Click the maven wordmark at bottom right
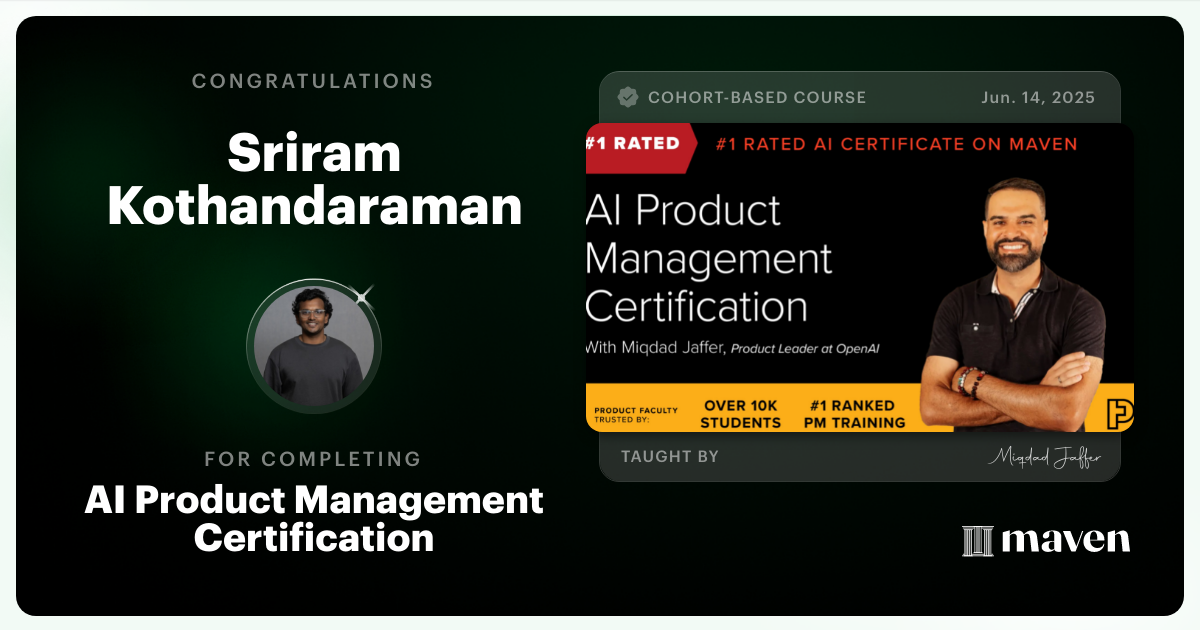Viewport: 1200px width, 630px height. 1064,541
